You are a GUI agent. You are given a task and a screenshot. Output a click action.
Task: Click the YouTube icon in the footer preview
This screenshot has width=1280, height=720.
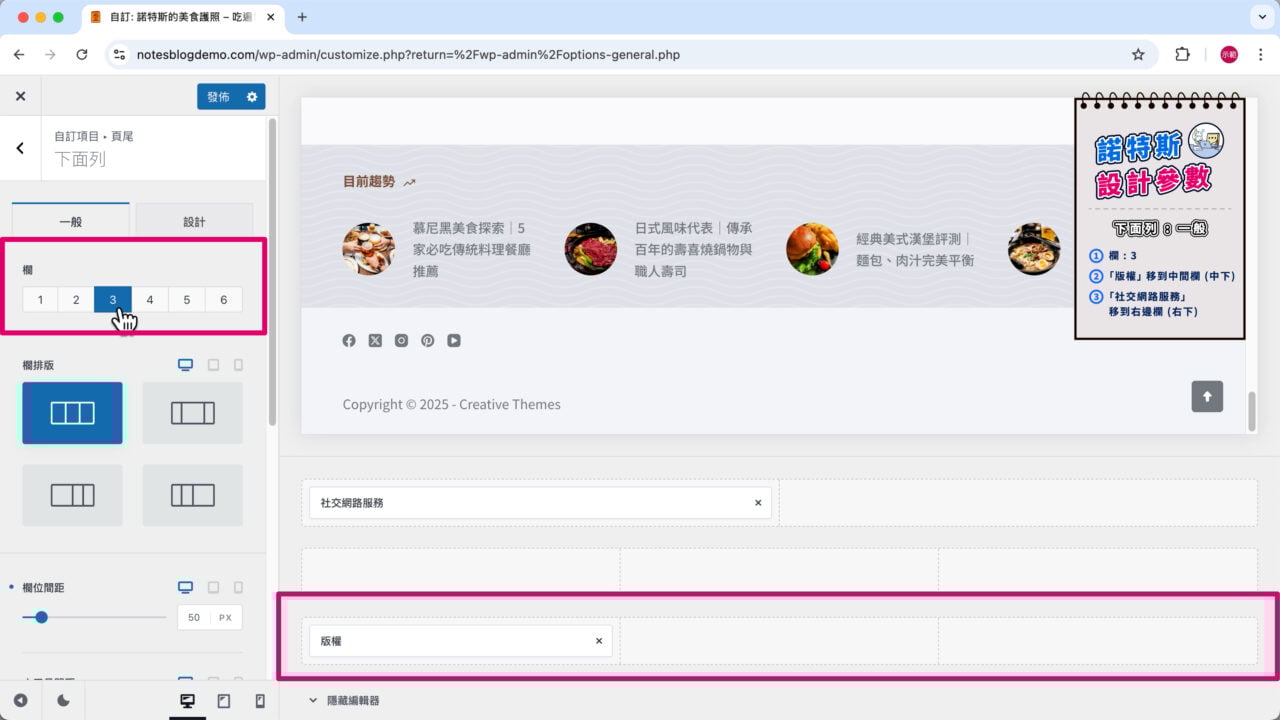pos(453,340)
